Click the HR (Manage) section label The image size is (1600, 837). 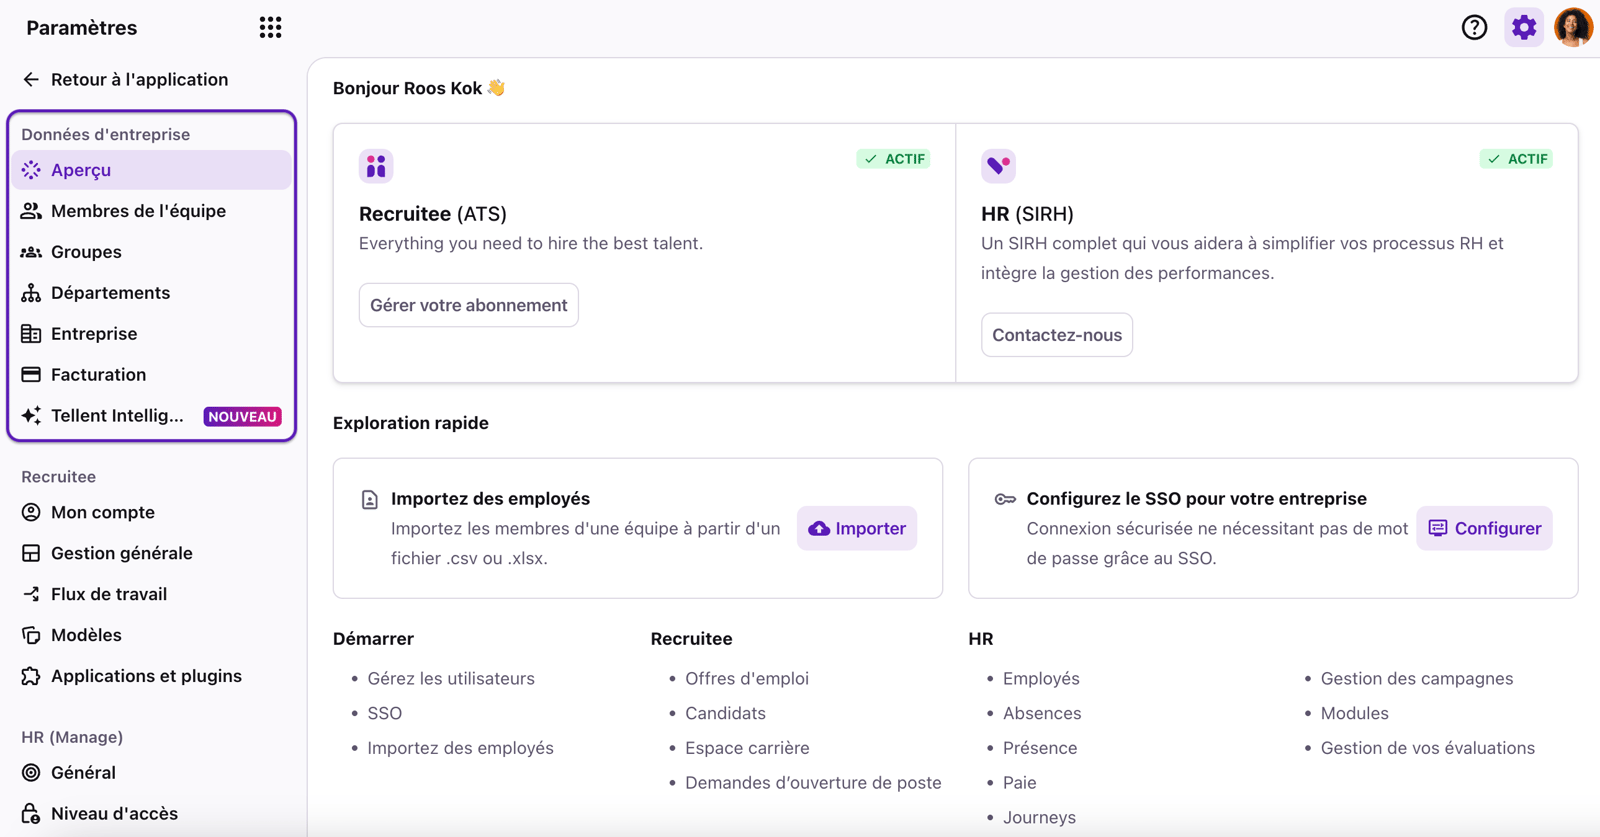tap(72, 737)
